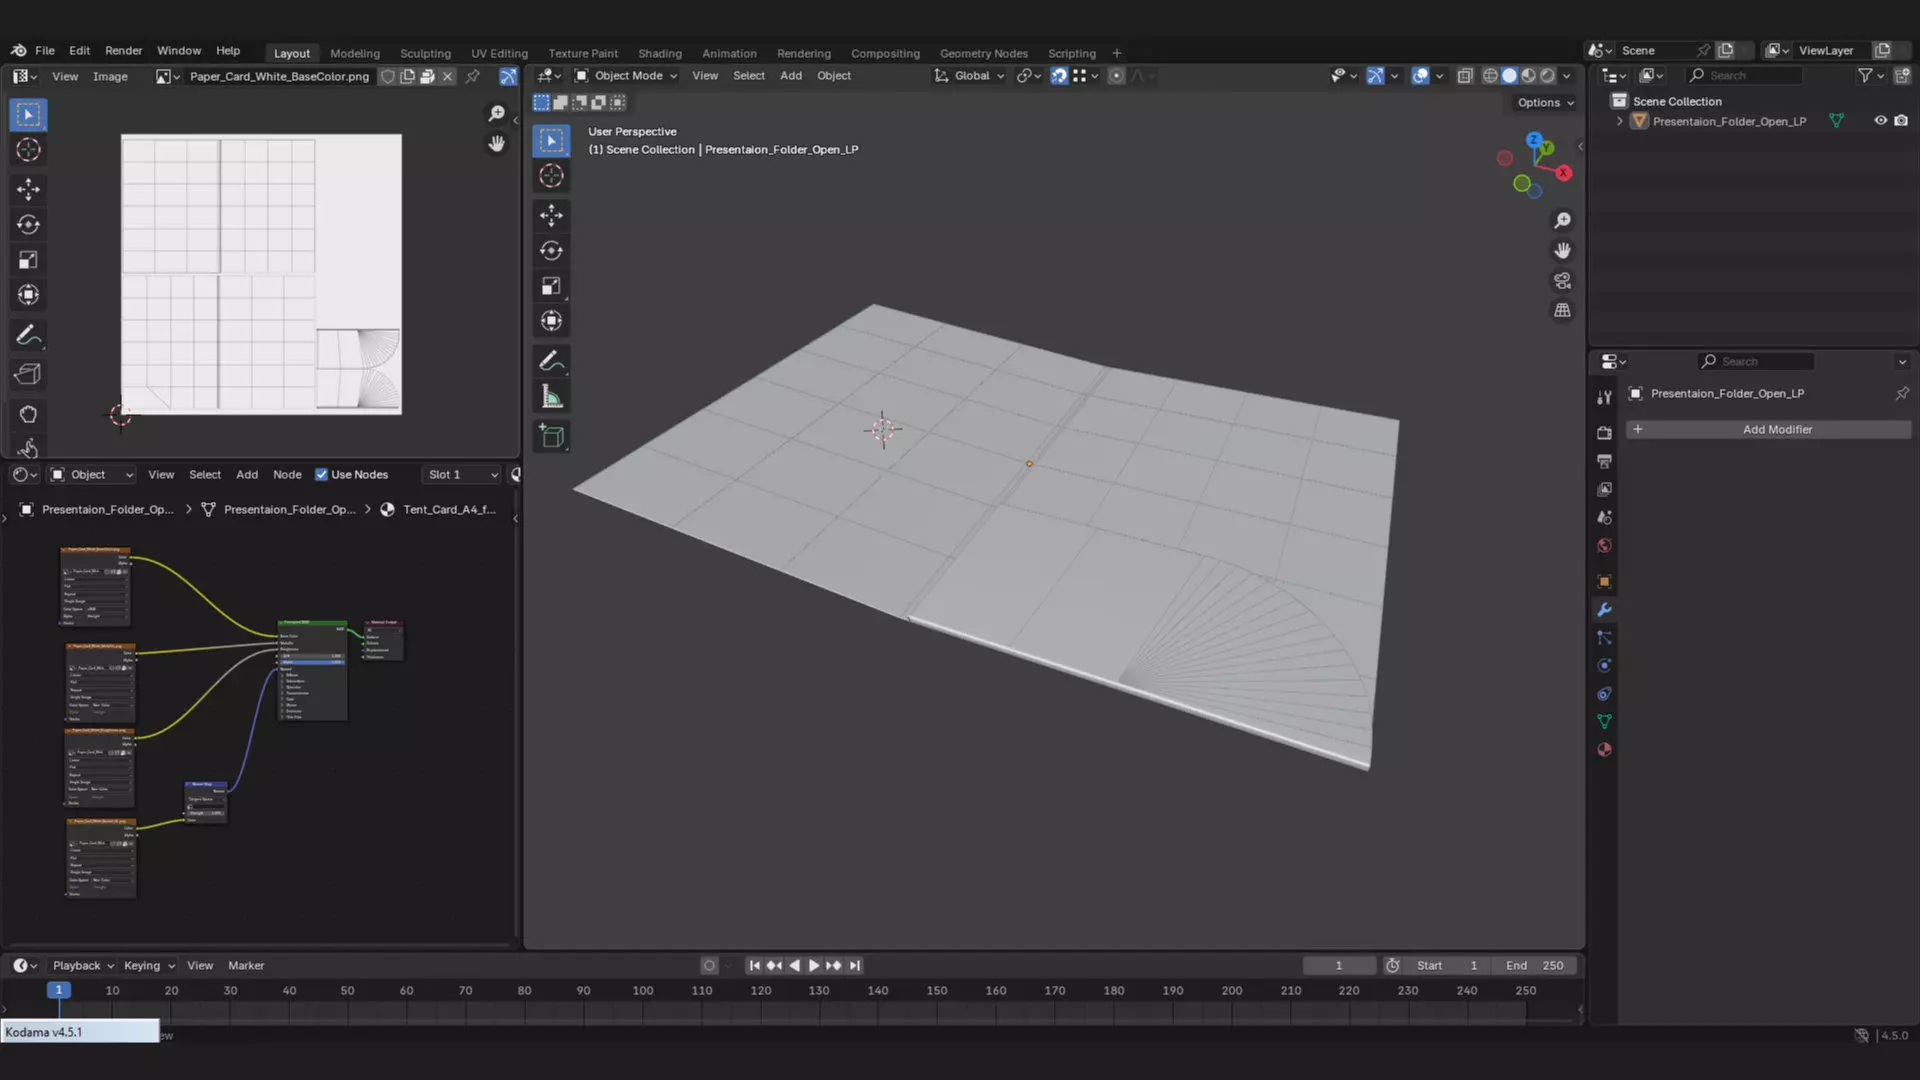Open the Material properties tab

tap(1604, 749)
